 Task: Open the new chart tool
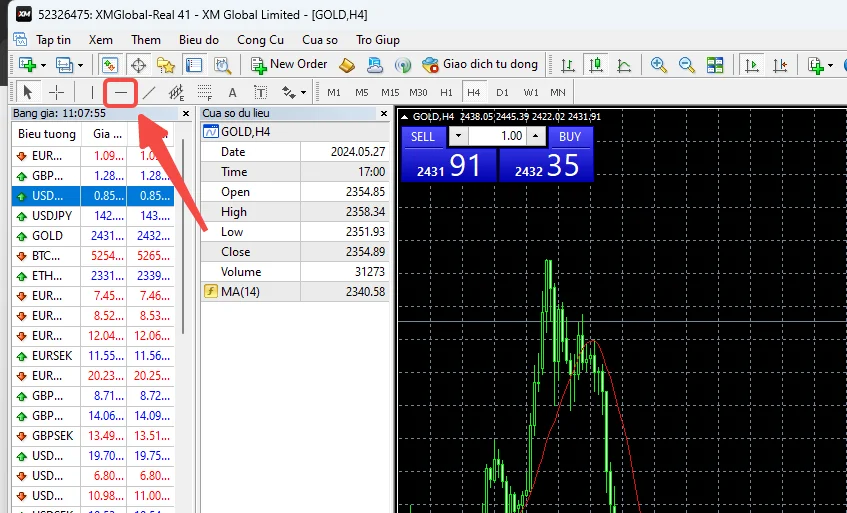[x=27, y=65]
